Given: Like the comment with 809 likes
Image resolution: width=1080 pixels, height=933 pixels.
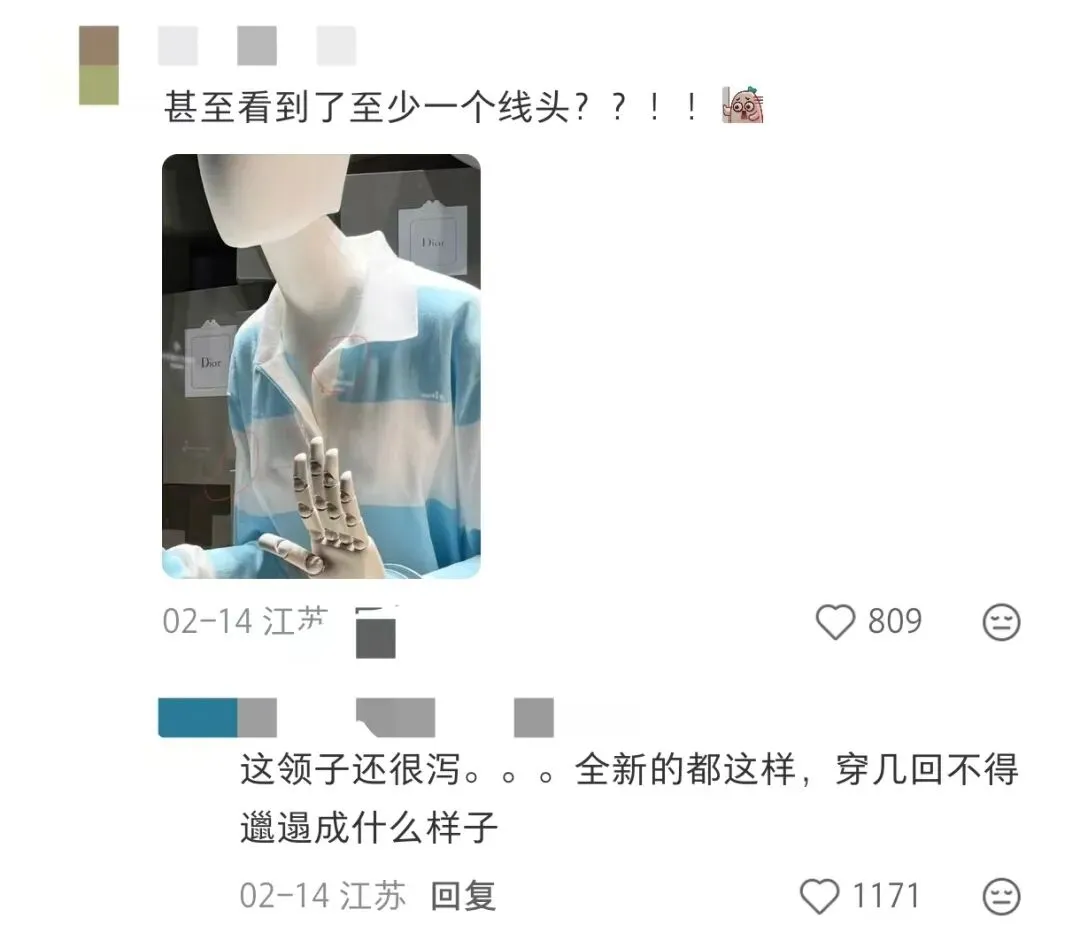Looking at the screenshot, I should coord(835,622).
